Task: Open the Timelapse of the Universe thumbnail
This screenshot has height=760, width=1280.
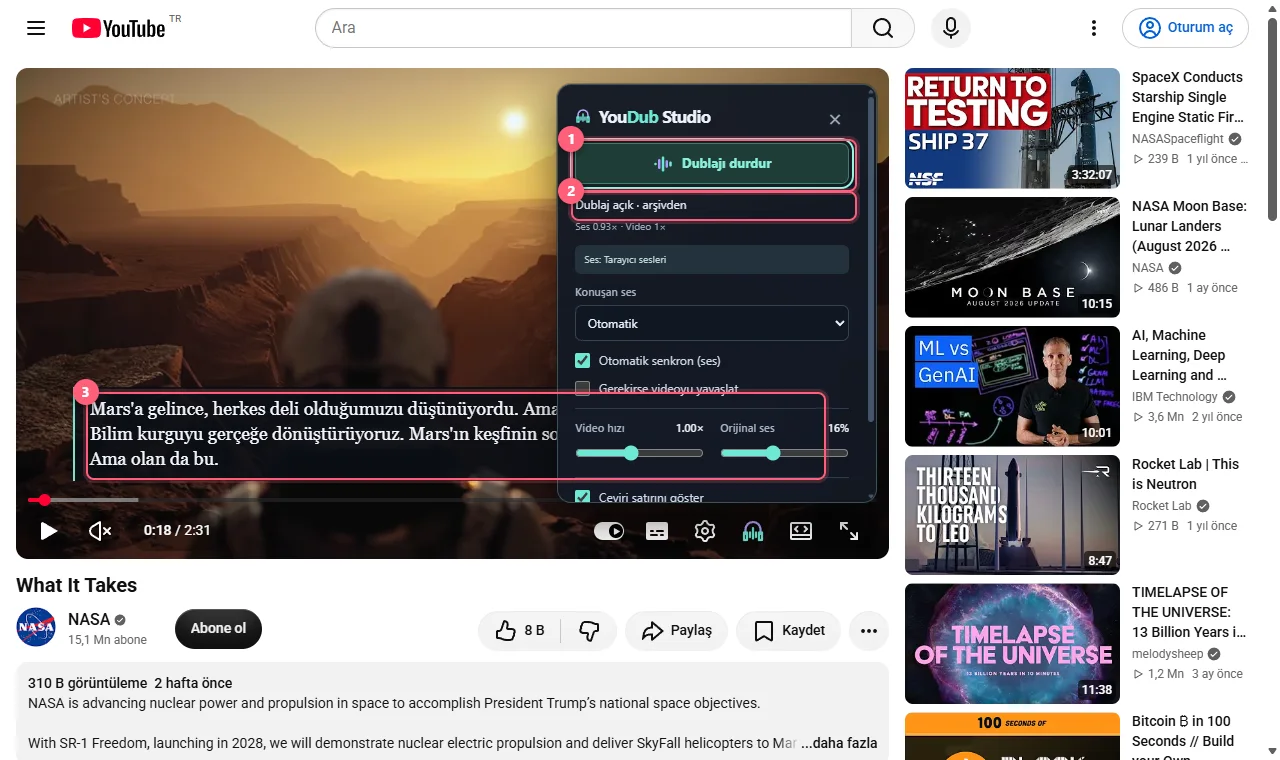Action: tap(1012, 644)
